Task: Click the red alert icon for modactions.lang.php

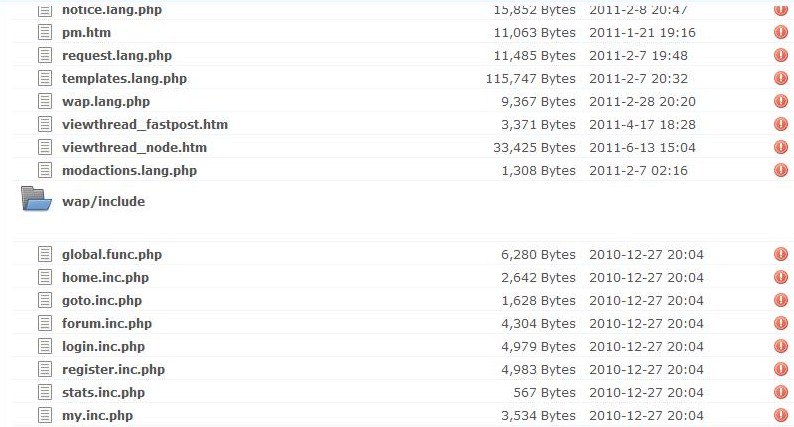Action: click(x=781, y=170)
